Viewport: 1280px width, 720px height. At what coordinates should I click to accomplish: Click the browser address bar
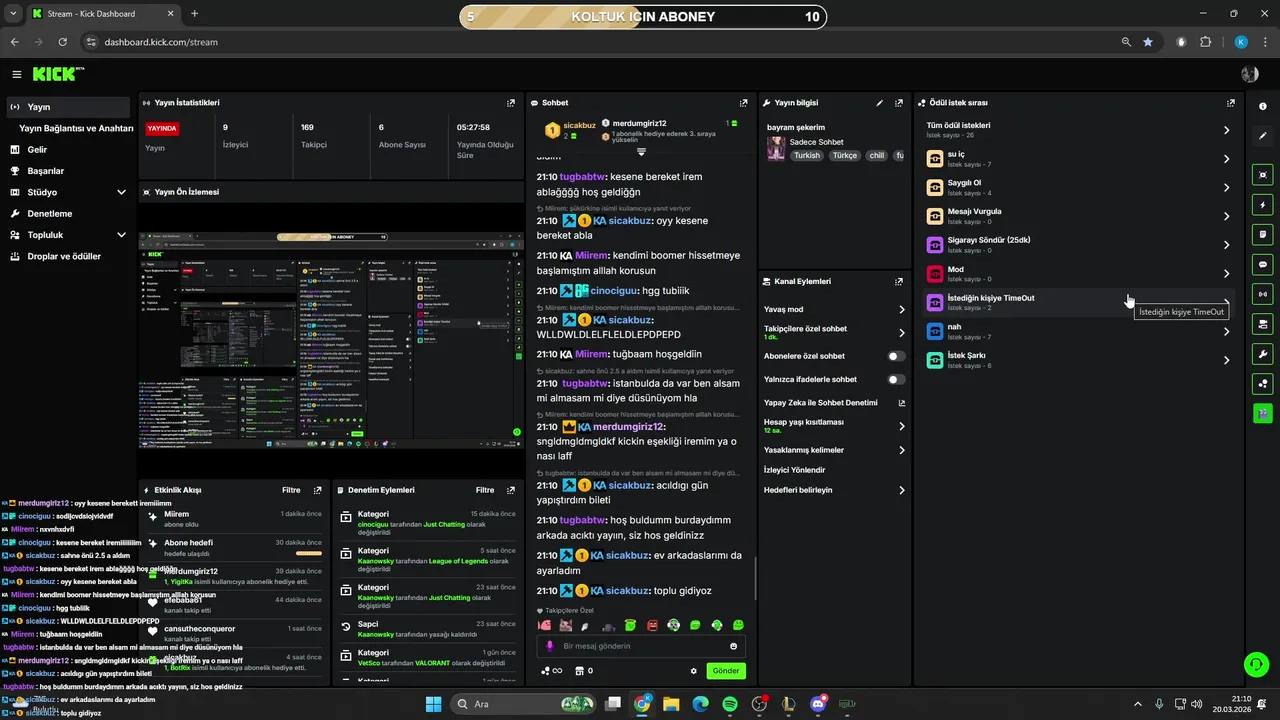[600, 42]
